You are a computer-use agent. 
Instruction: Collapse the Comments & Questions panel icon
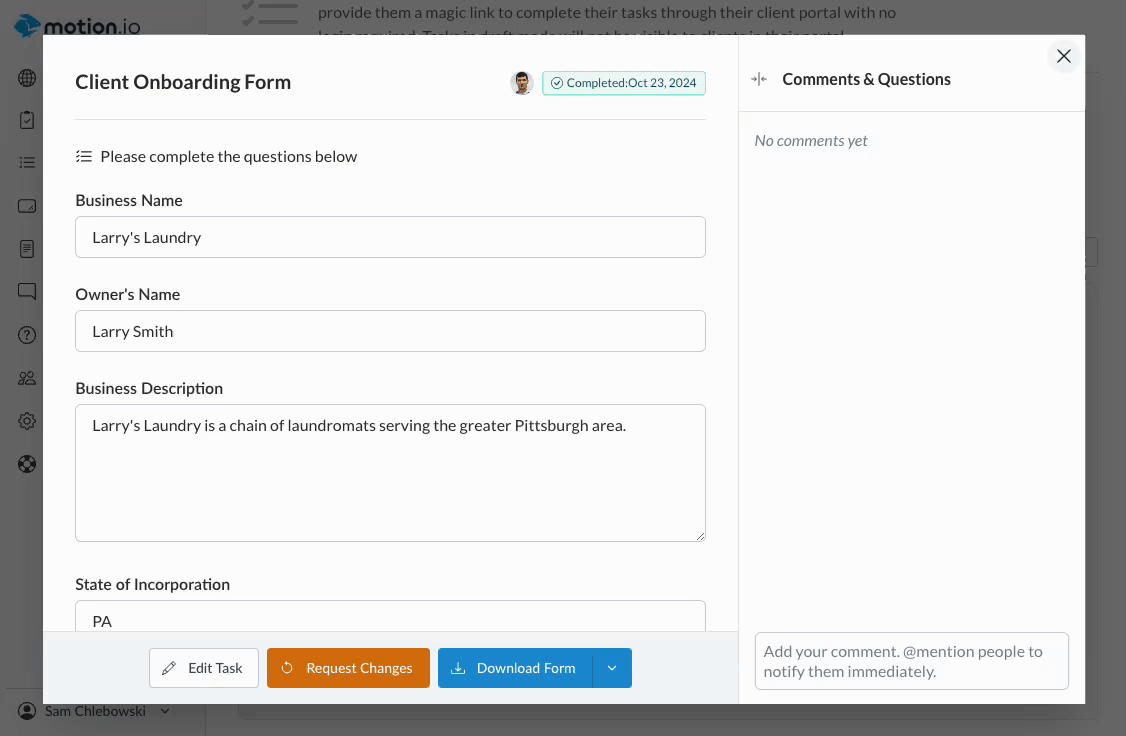759,79
